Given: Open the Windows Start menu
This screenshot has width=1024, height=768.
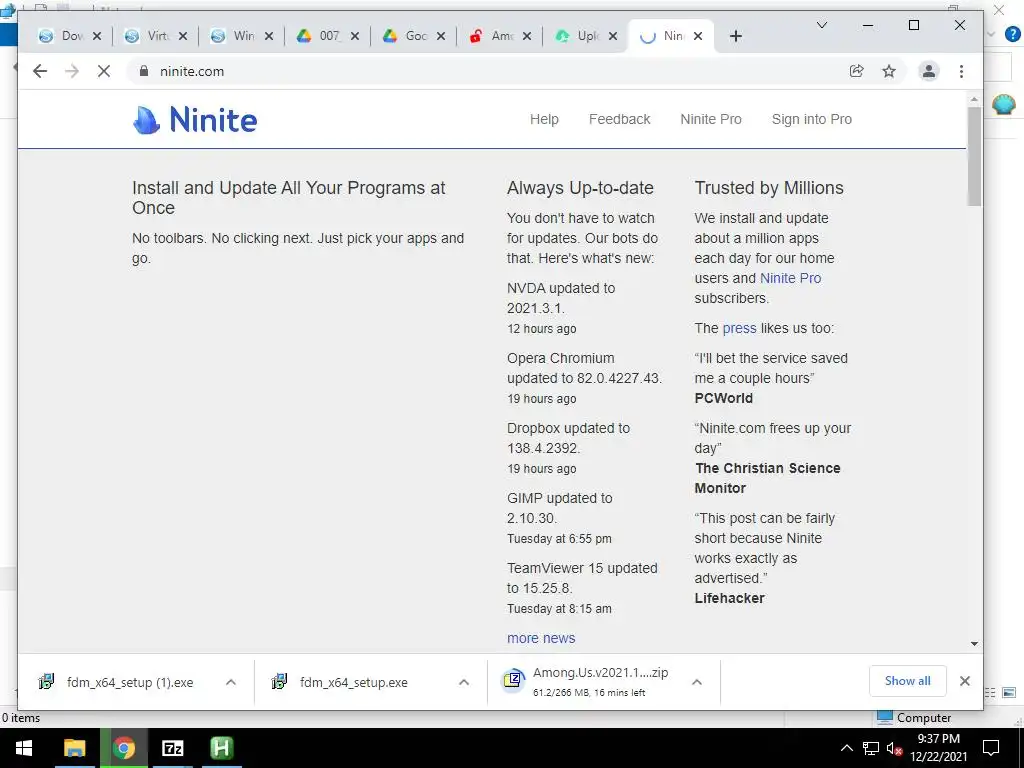Looking at the screenshot, I should (24, 748).
